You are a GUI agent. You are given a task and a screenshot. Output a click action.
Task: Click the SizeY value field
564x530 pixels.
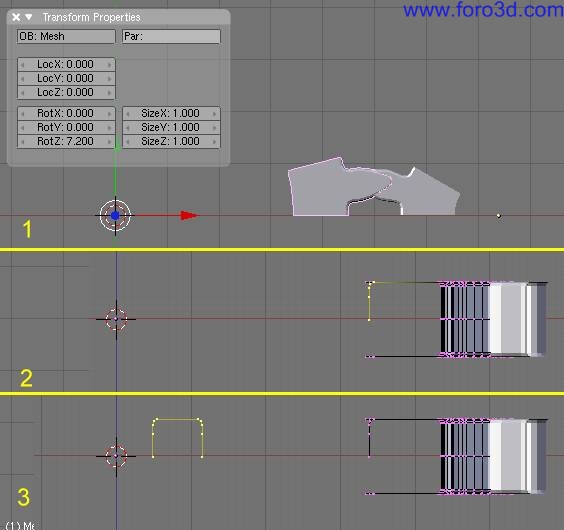click(x=171, y=127)
